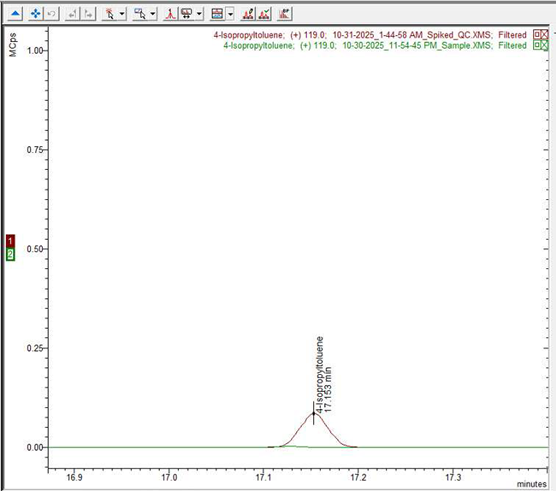The height and width of the screenshot is (491, 556).
Task: Click the peaks-with-green-checkmark icon
Action: click(264, 14)
